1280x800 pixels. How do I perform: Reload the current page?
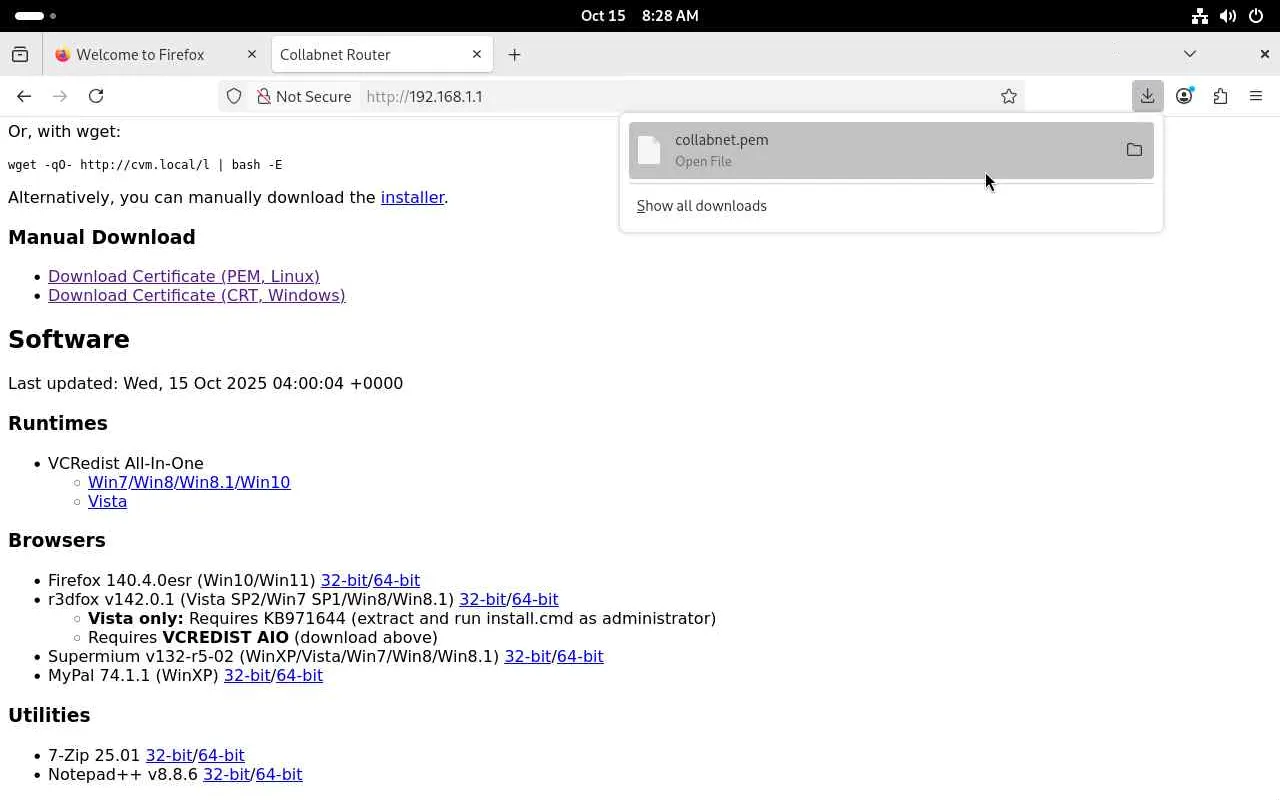pos(96,96)
